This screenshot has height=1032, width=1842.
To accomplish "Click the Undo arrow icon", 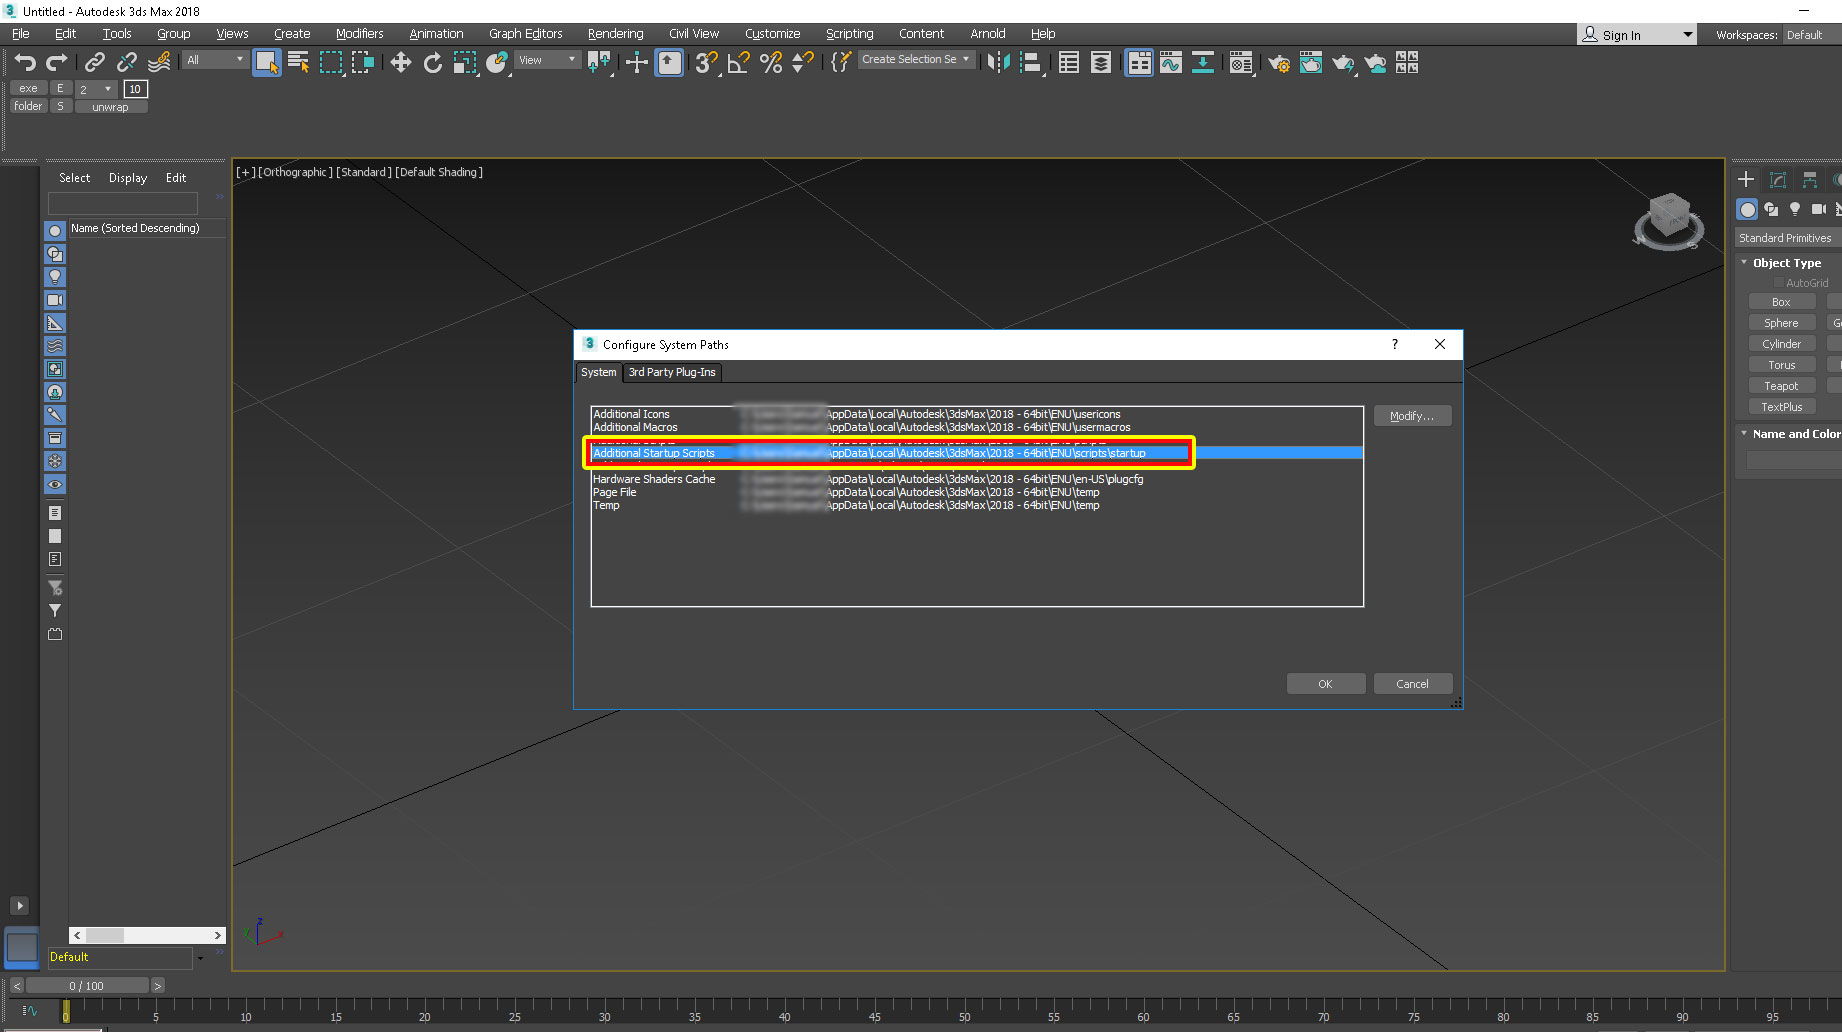I will tap(24, 63).
